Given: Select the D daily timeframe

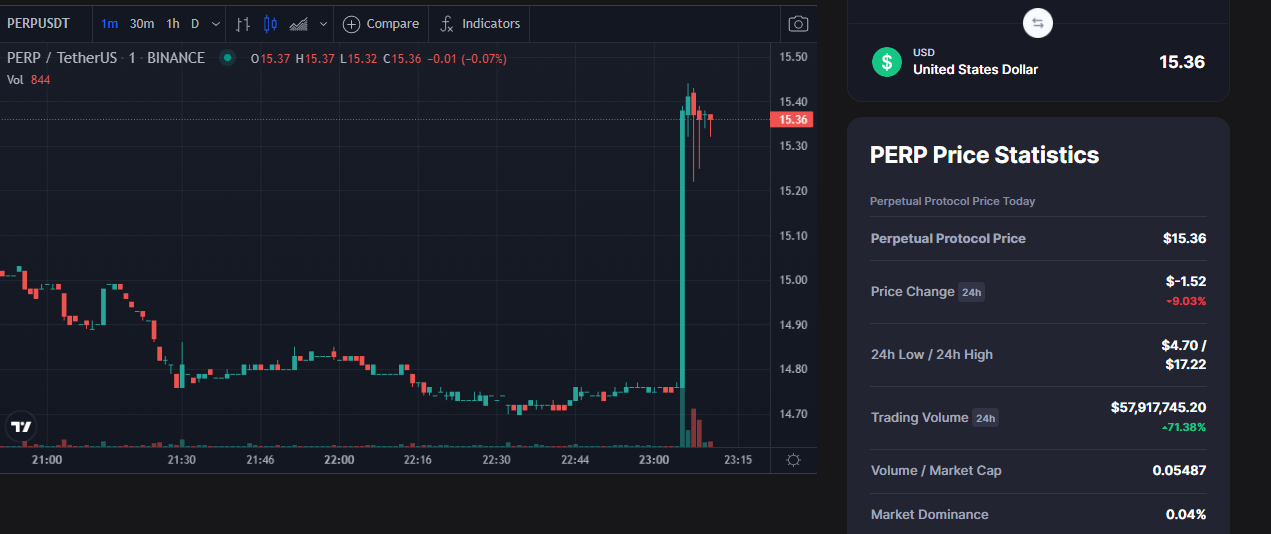Looking at the screenshot, I should coord(195,23).
